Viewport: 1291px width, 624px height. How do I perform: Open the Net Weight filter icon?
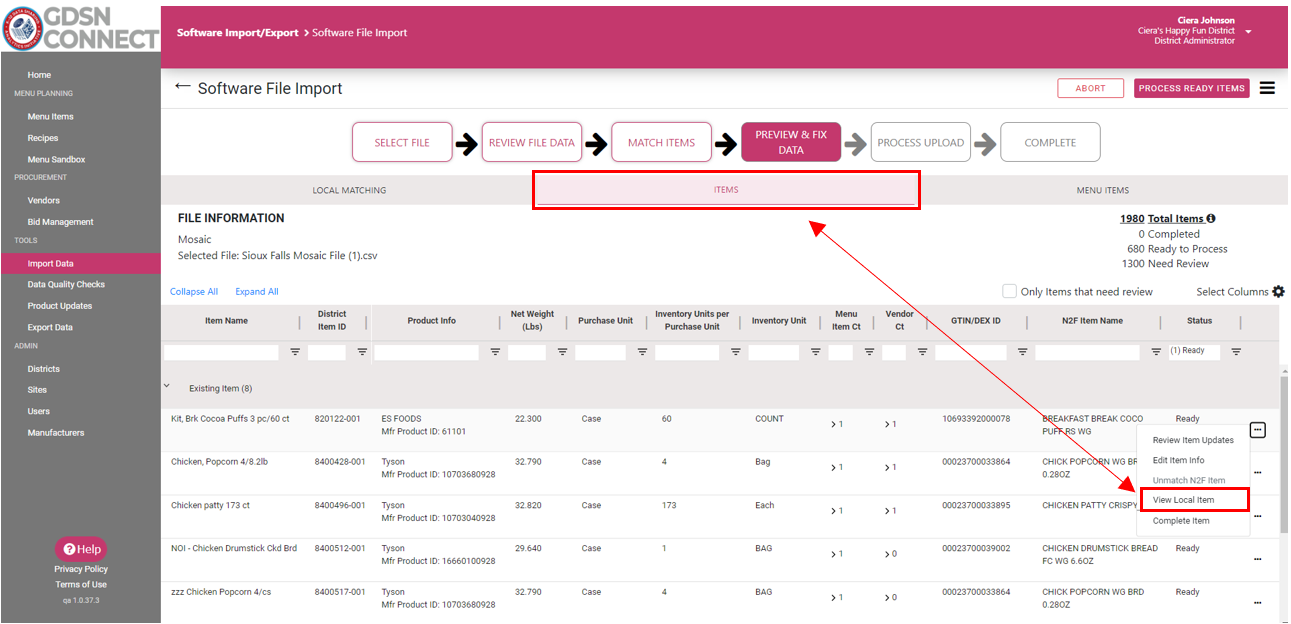pyautogui.click(x=562, y=352)
